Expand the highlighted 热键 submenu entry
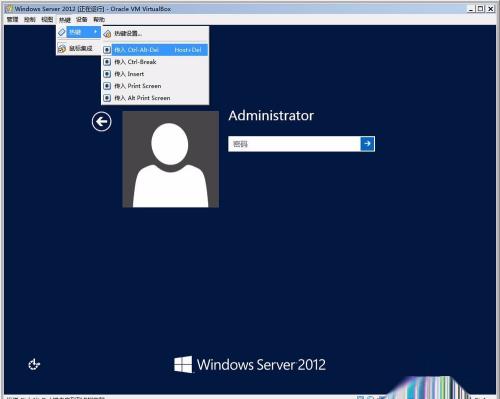Image resolution: width=500 pixels, height=399 pixels. [x=79, y=32]
